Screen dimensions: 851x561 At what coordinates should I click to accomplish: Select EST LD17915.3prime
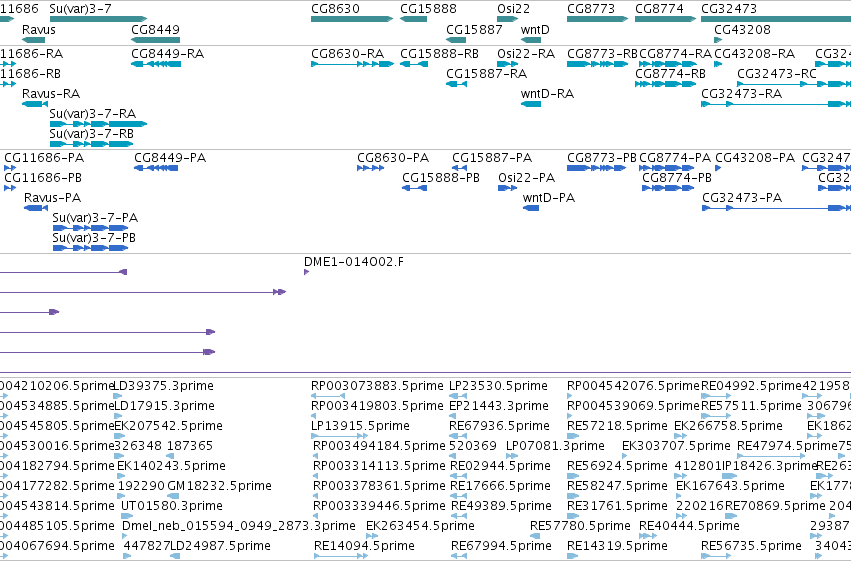164,406
